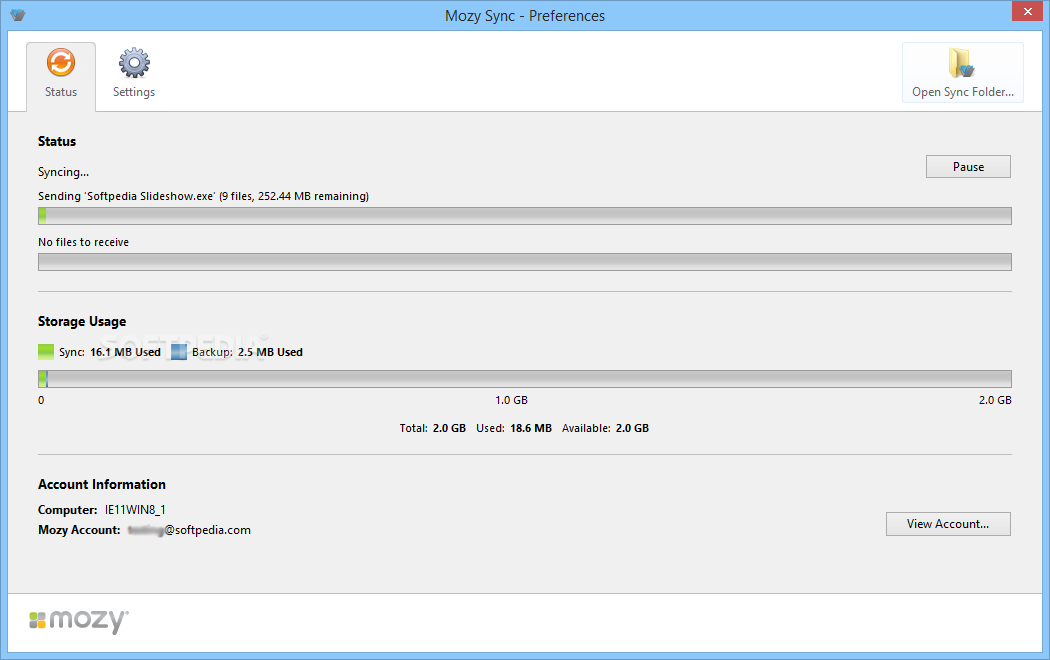Open View Account page
Screen dimensions: 1050x660
pos(948,524)
